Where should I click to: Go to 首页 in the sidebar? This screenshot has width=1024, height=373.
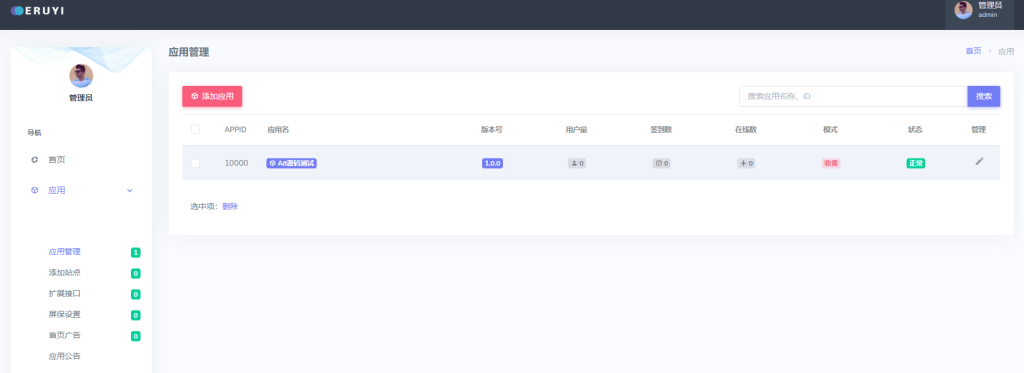point(57,159)
